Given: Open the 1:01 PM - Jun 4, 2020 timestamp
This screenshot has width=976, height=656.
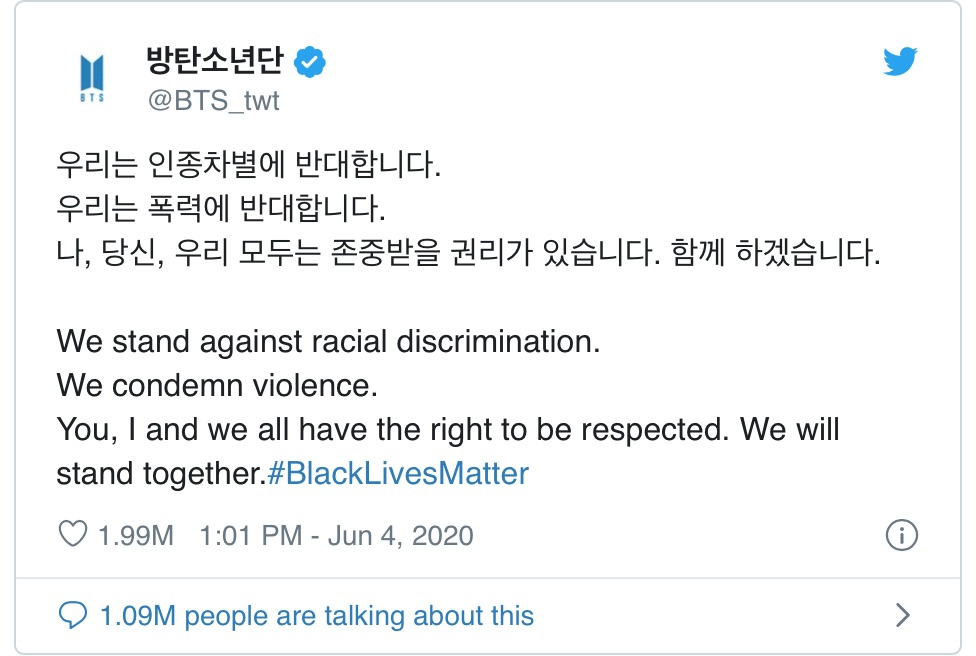Looking at the screenshot, I should (336, 535).
